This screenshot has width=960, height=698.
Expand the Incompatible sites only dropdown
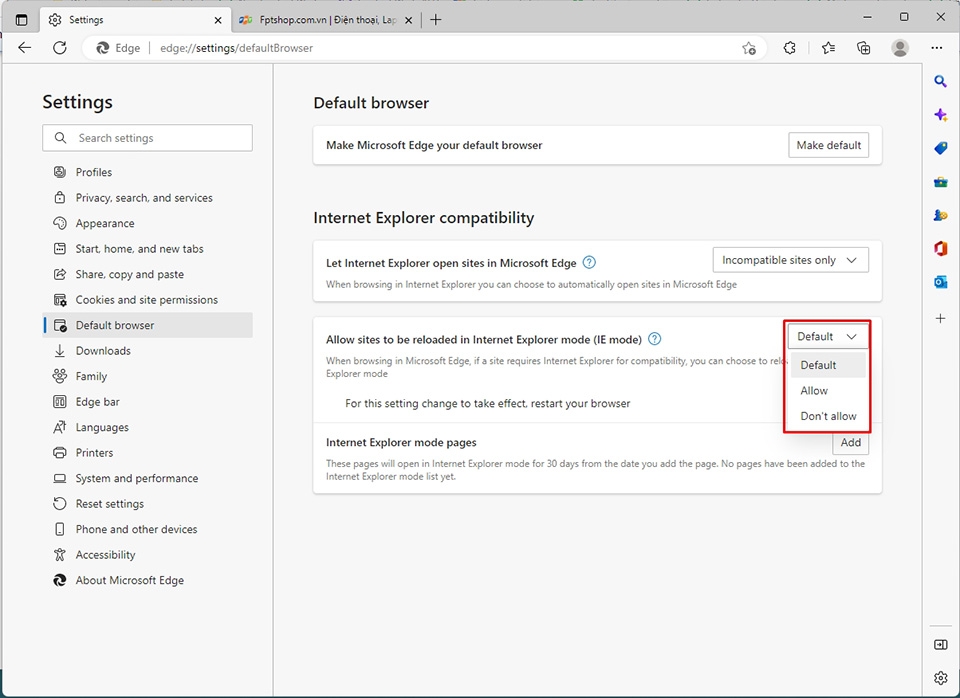pyautogui.click(x=790, y=260)
